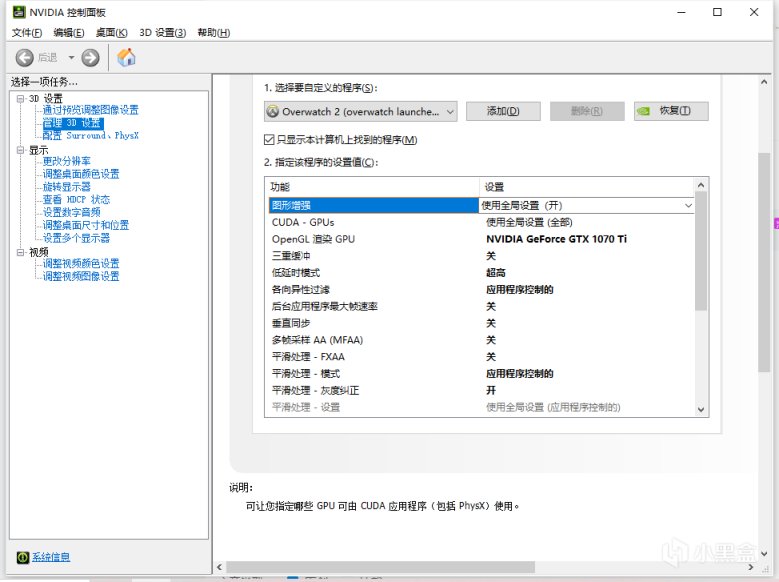The image size is (779, 582).
Task: Collapse the 显示 tree node
Action: [x=20, y=150]
